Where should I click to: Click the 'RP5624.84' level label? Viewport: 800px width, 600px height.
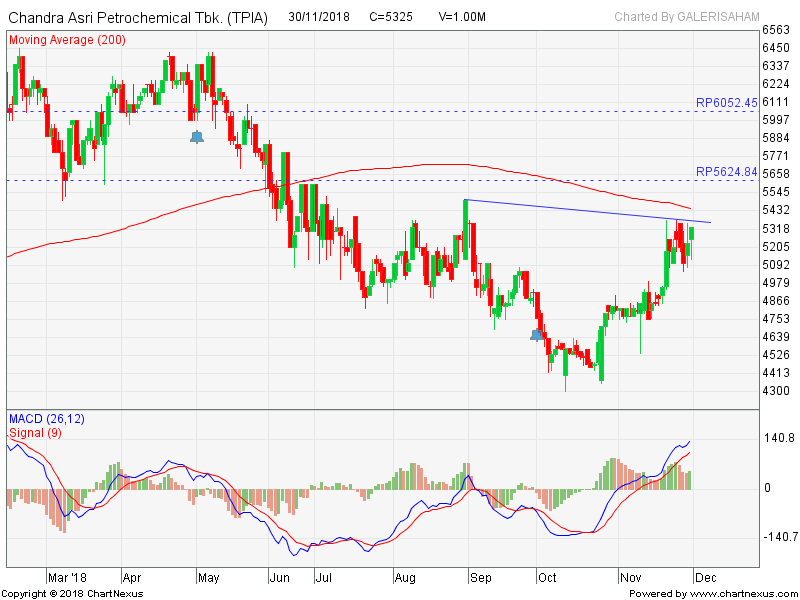(727, 172)
